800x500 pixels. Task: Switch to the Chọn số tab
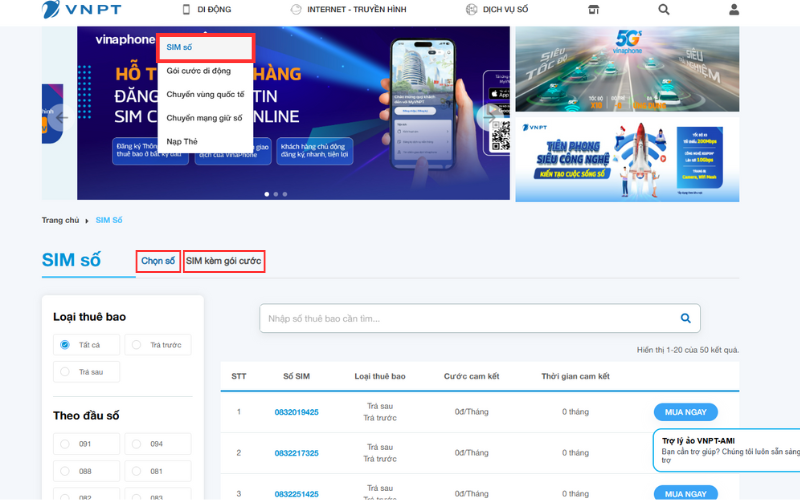coord(158,261)
